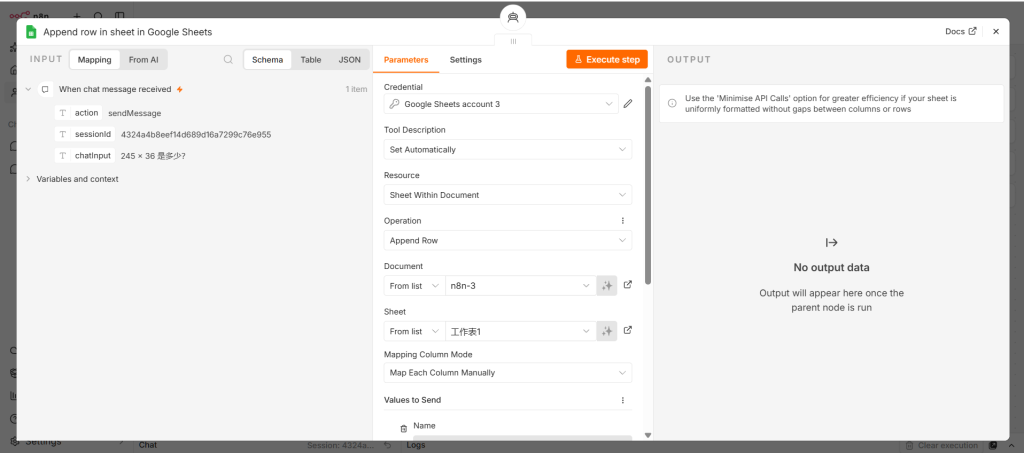The image size is (1024, 453).
Task: Open the Sheet From list mode dropdown
Action: click(x=414, y=332)
